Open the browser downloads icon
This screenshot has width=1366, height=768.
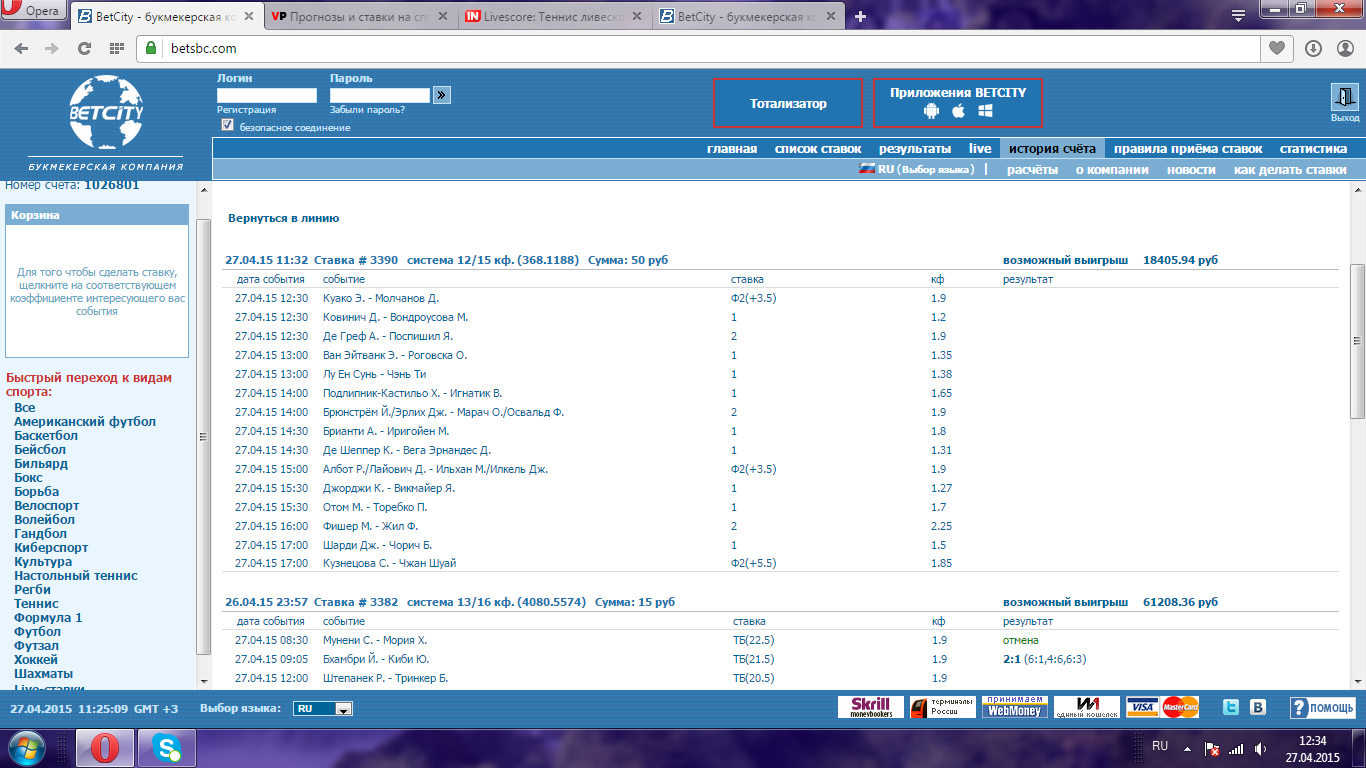(1314, 48)
